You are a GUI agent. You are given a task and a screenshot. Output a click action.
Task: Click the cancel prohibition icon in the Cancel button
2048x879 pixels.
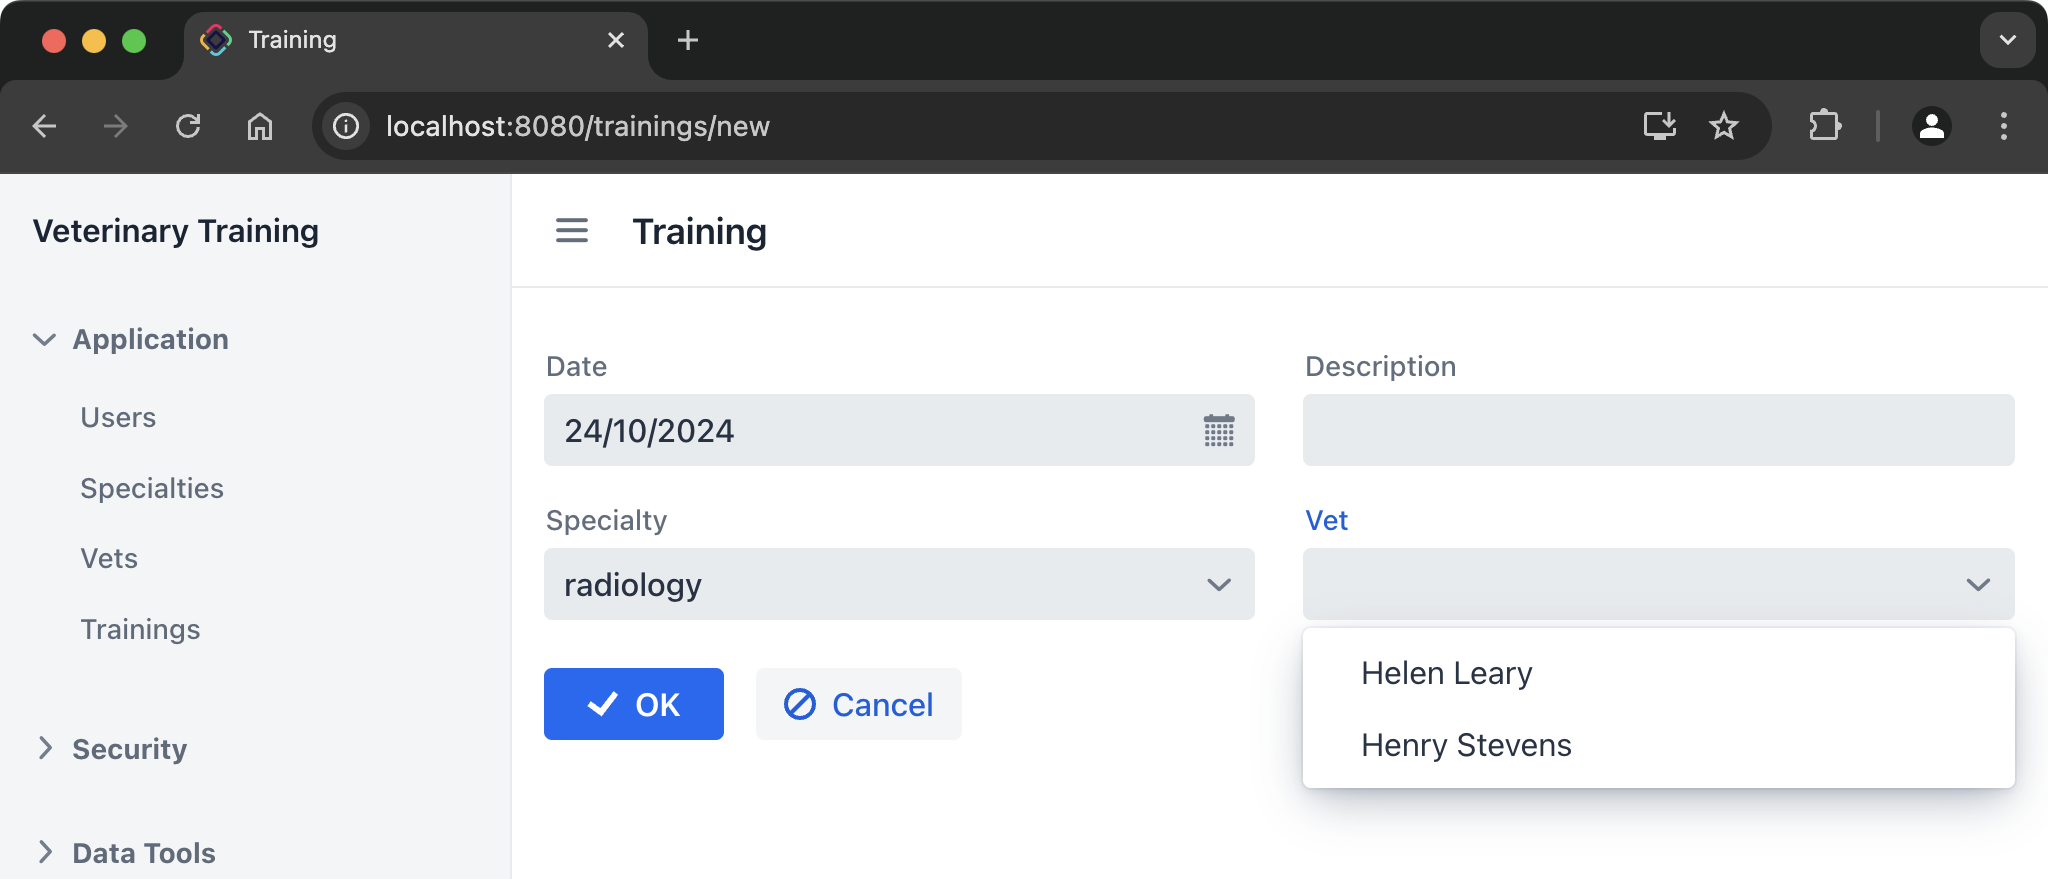click(797, 704)
